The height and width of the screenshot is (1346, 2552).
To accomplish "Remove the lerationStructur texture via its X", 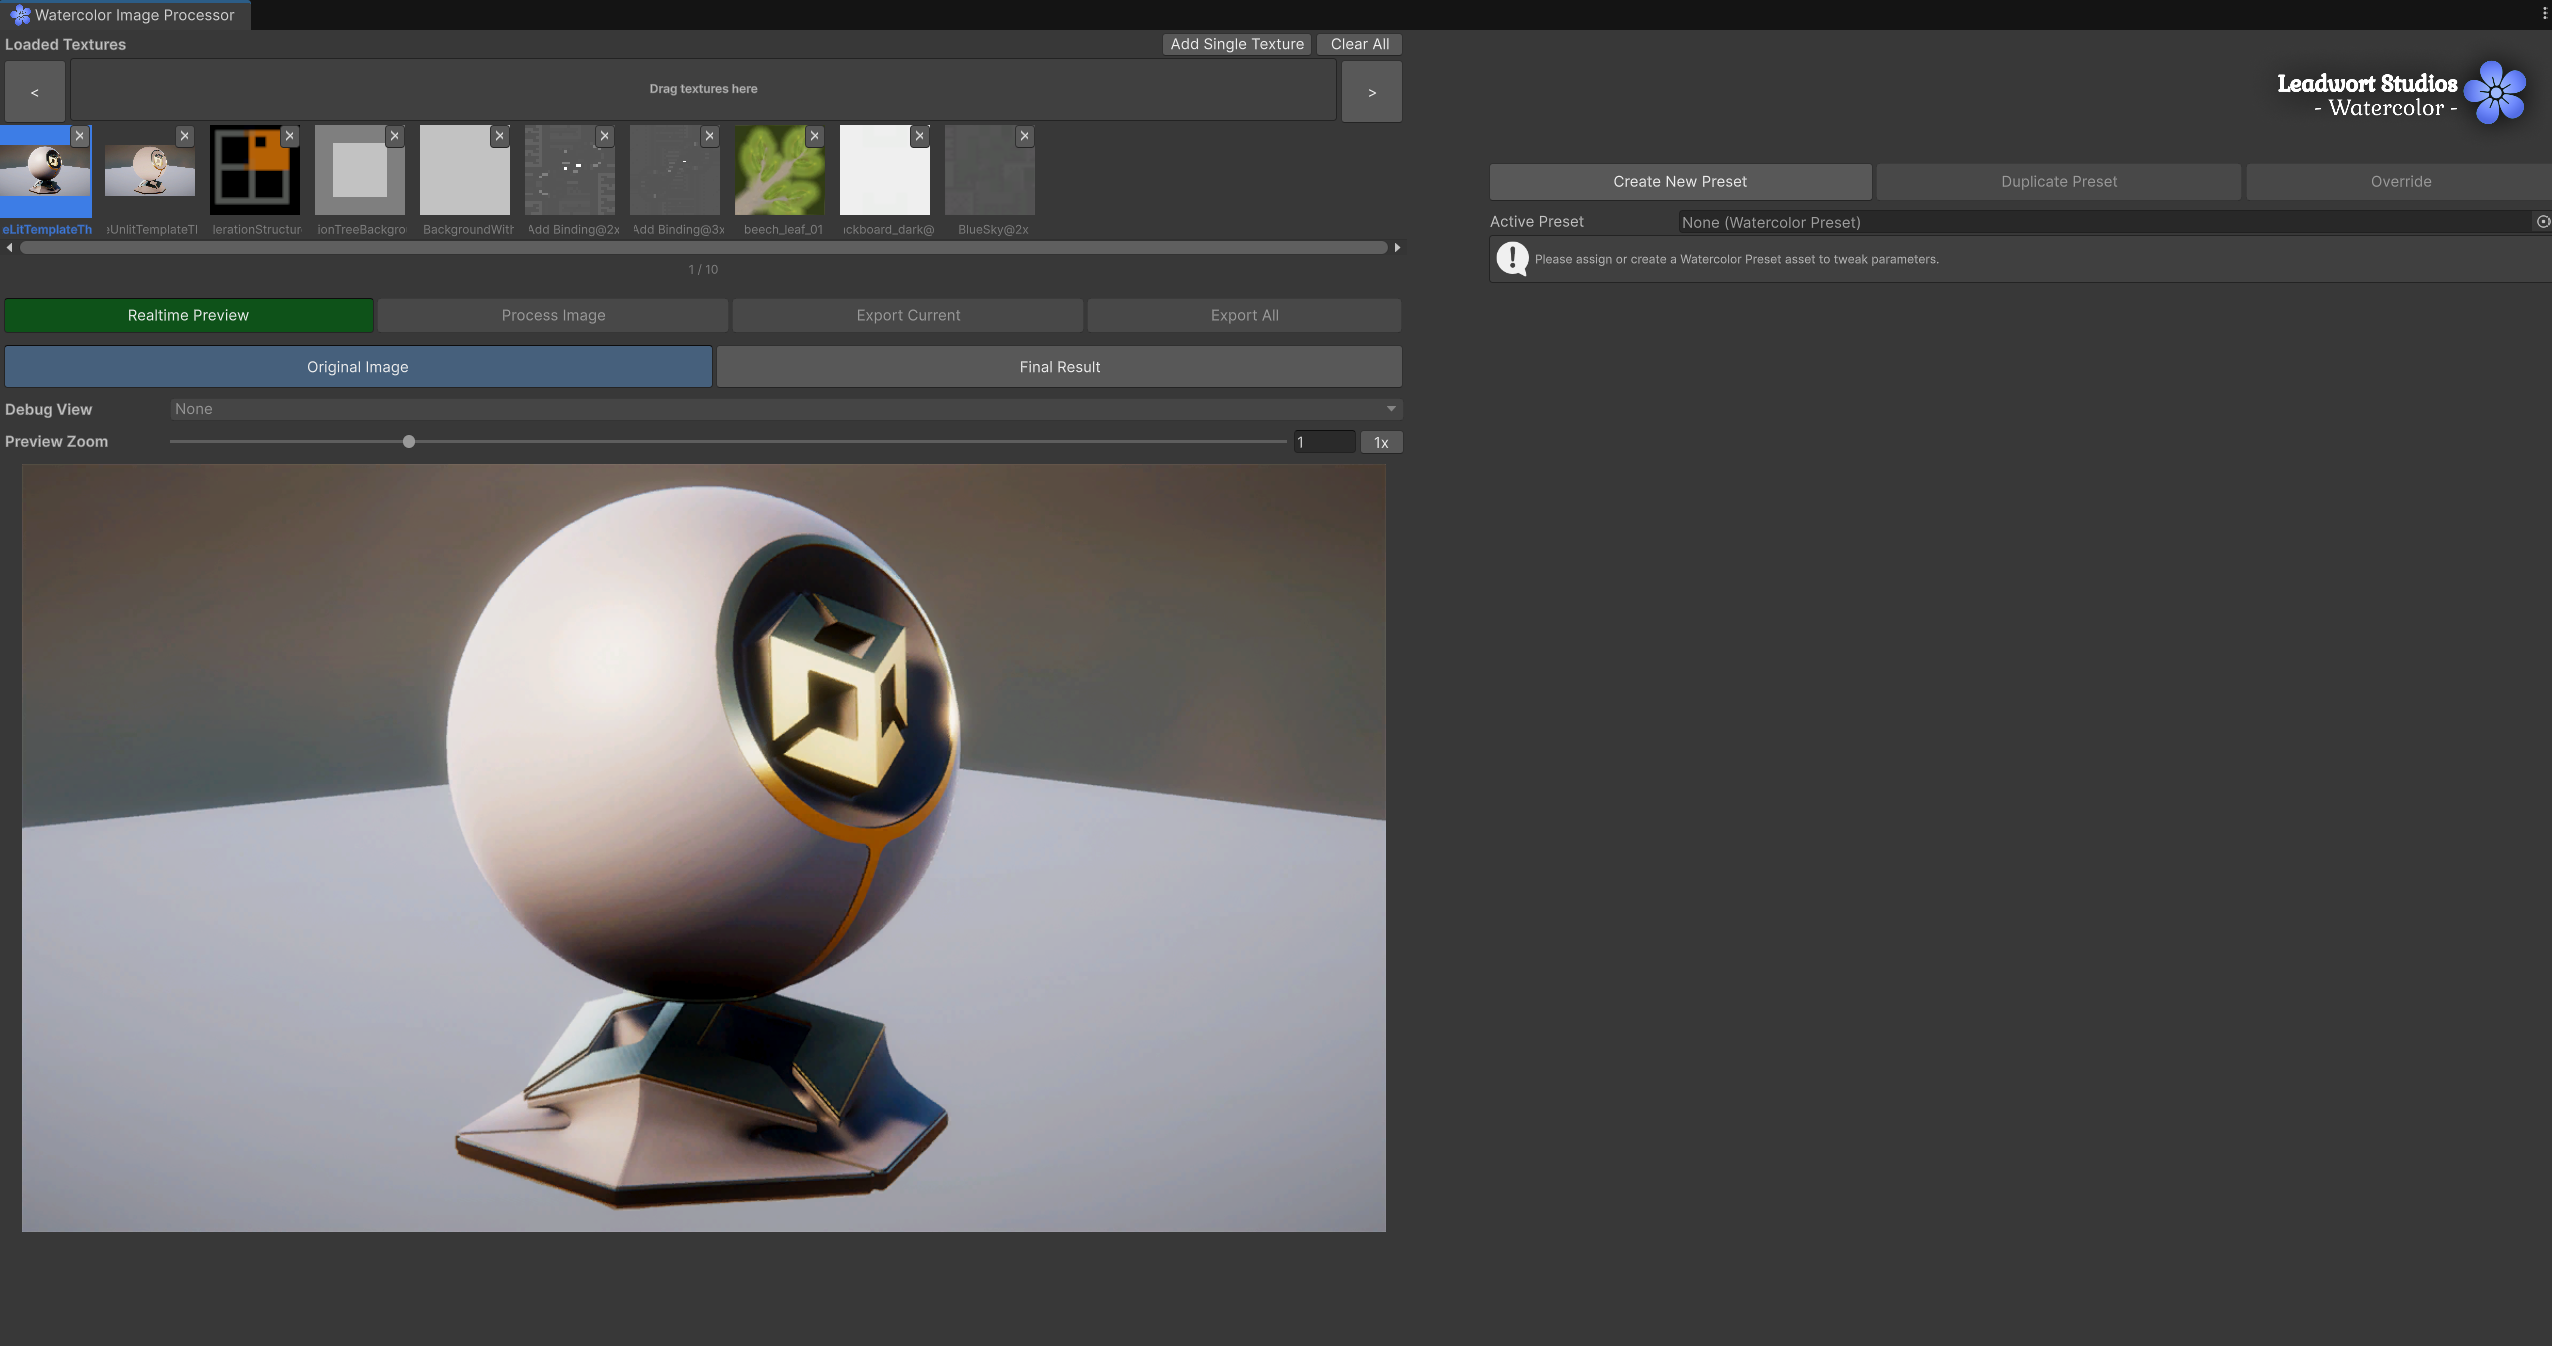I will click(x=290, y=136).
